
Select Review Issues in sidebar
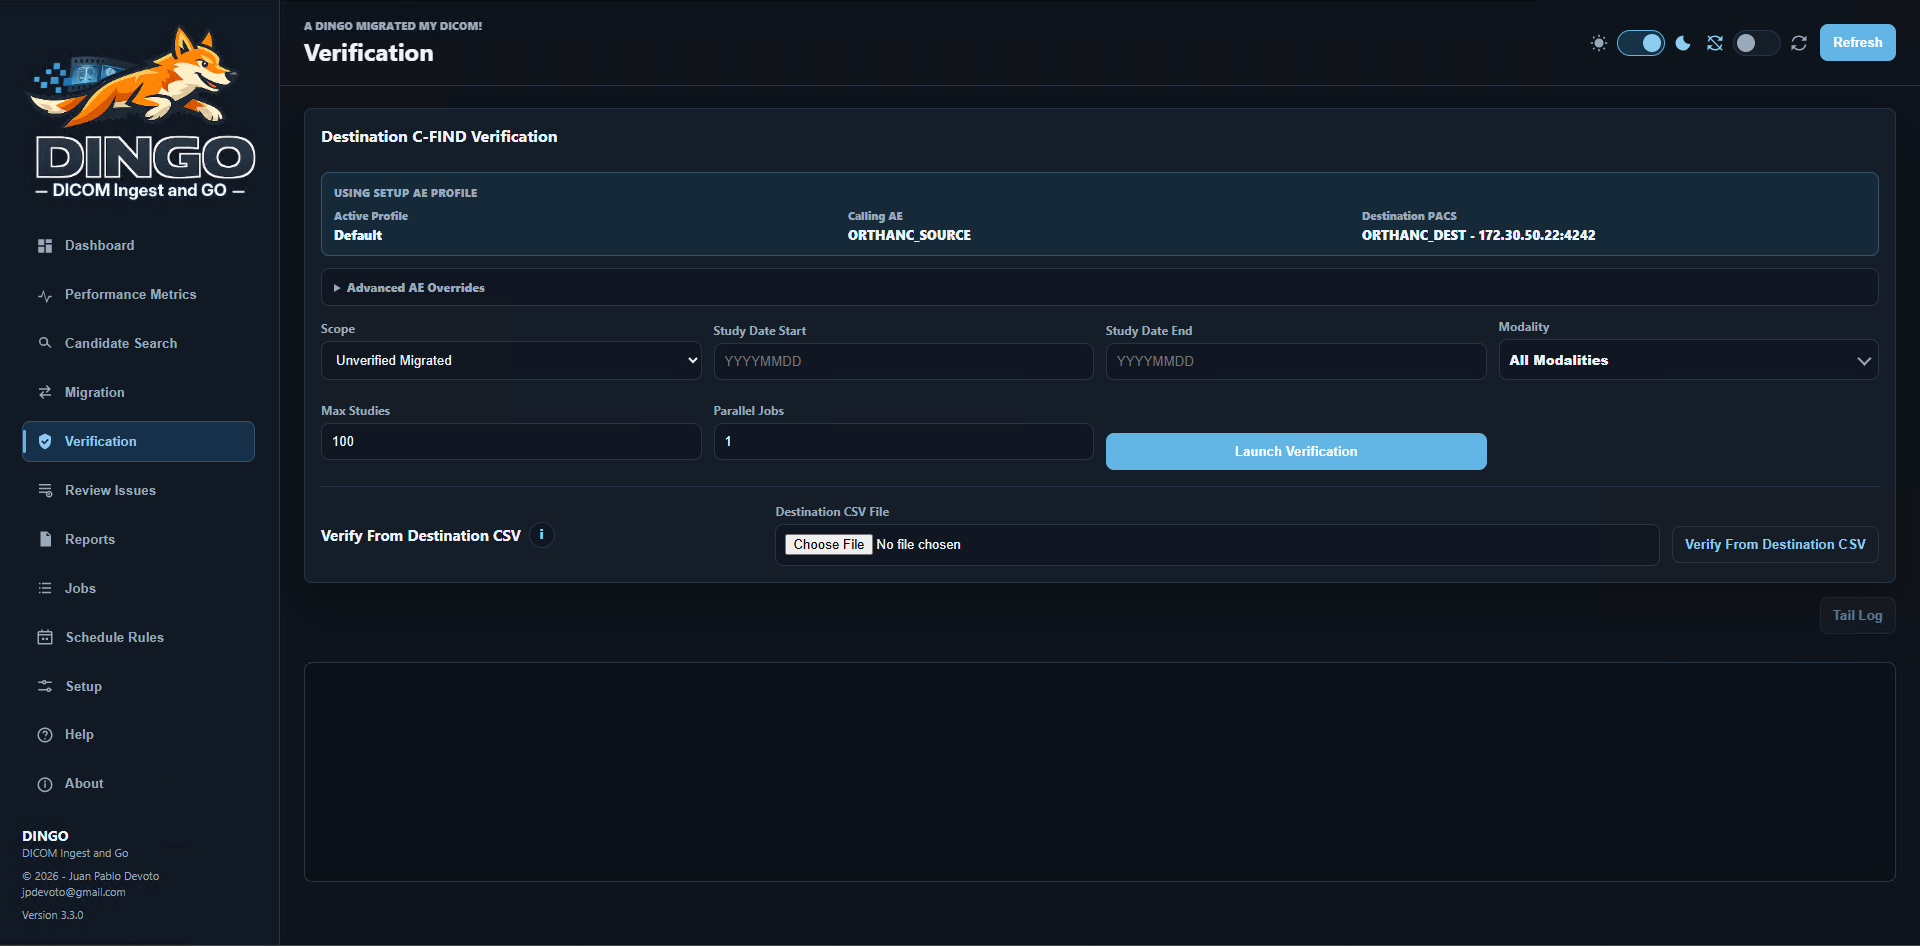click(139, 490)
